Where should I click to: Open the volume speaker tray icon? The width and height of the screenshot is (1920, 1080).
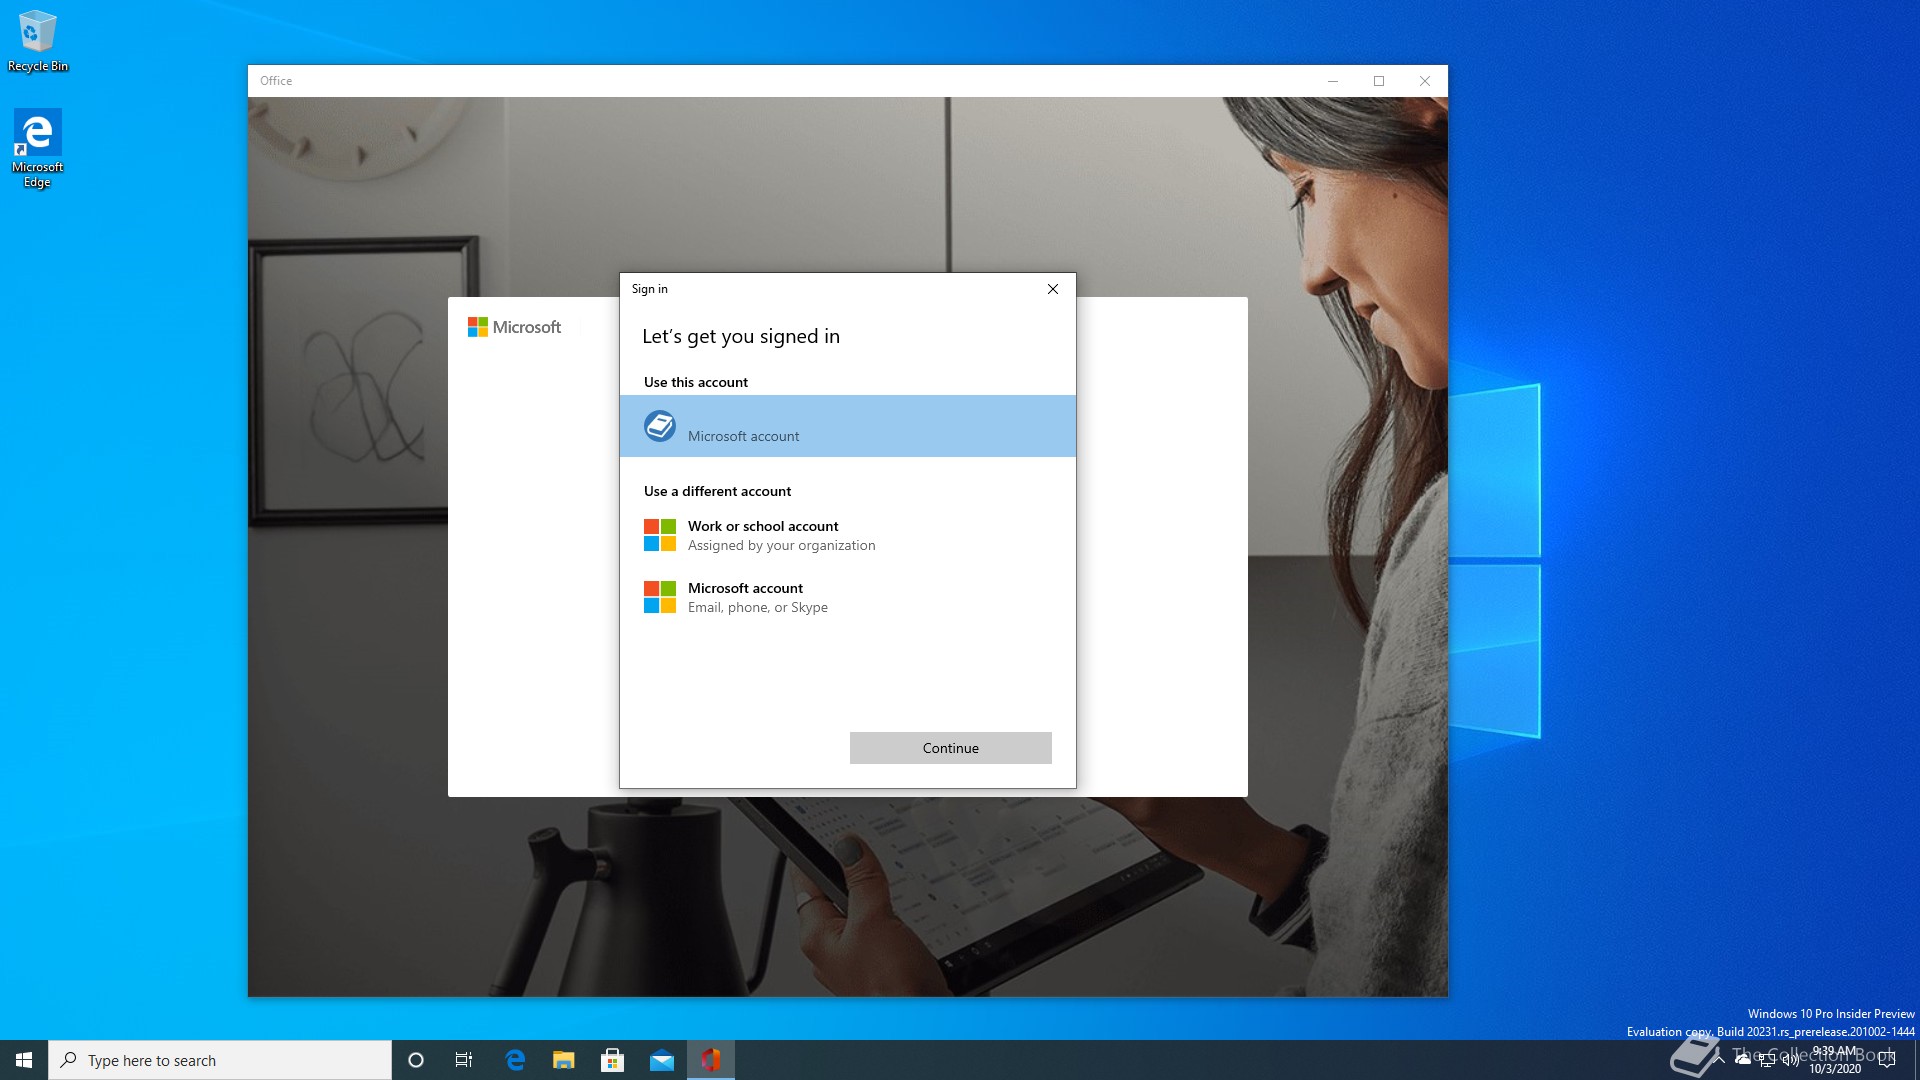coord(1791,1060)
